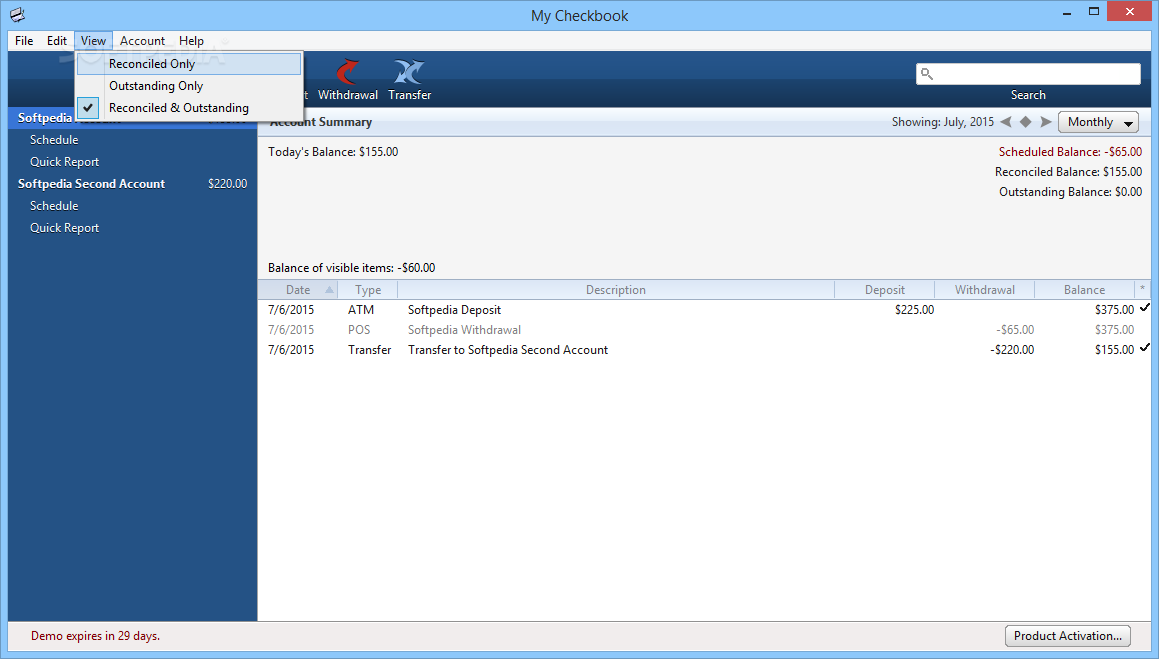The image size is (1159, 659).
Task: Open Schedule under first Softpedia account
Action: pyautogui.click(x=54, y=140)
